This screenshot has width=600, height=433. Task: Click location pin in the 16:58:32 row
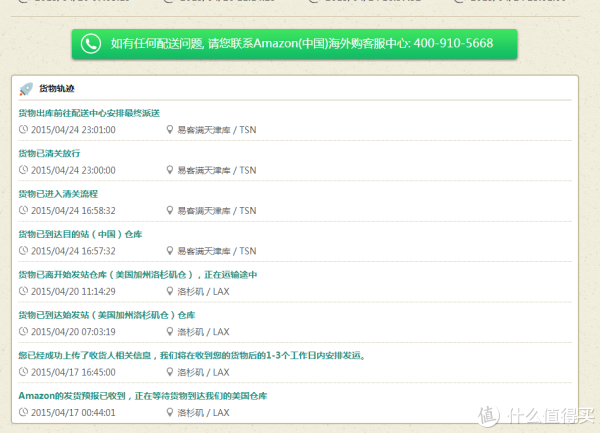pyautogui.click(x=170, y=210)
